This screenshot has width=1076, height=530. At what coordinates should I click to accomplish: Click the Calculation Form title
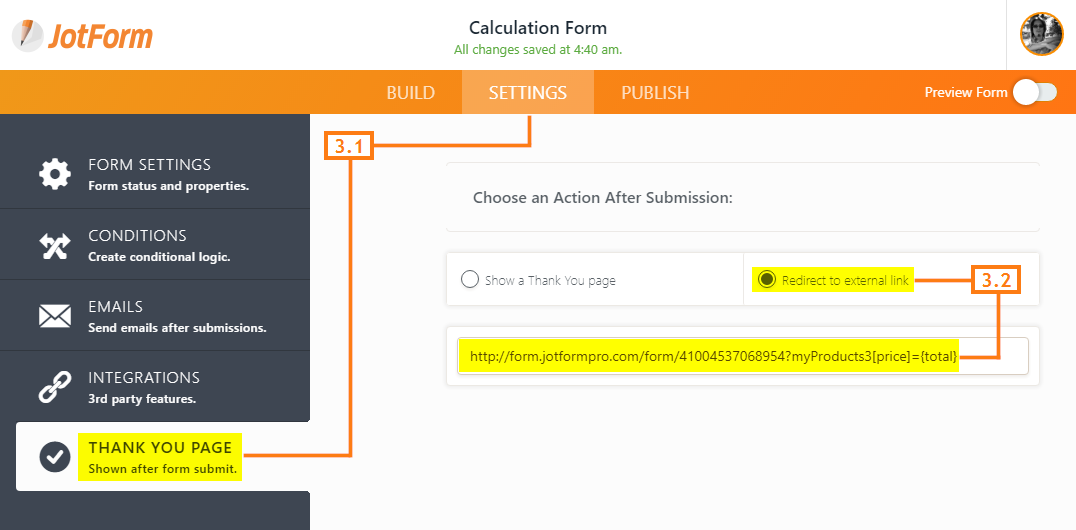[538, 28]
